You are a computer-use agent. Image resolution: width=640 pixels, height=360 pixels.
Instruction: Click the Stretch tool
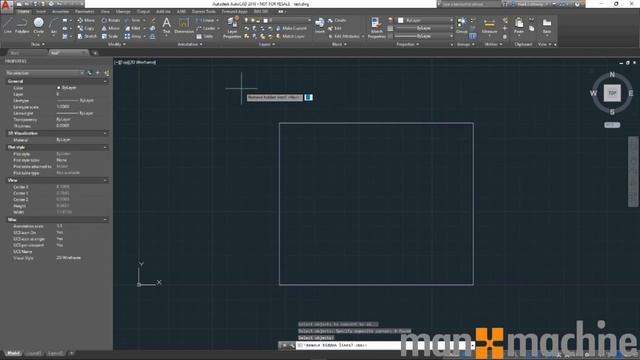pyautogui.click(x=87, y=36)
